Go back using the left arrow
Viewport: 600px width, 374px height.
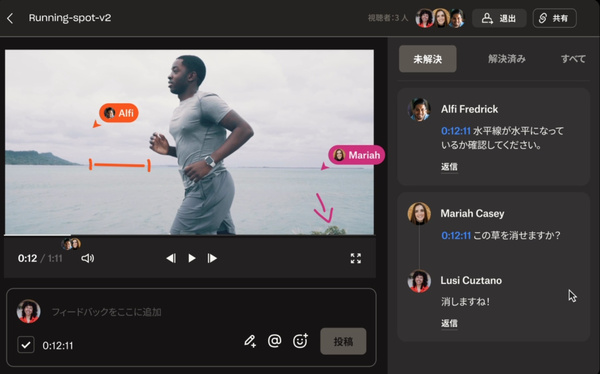[10, 18]
